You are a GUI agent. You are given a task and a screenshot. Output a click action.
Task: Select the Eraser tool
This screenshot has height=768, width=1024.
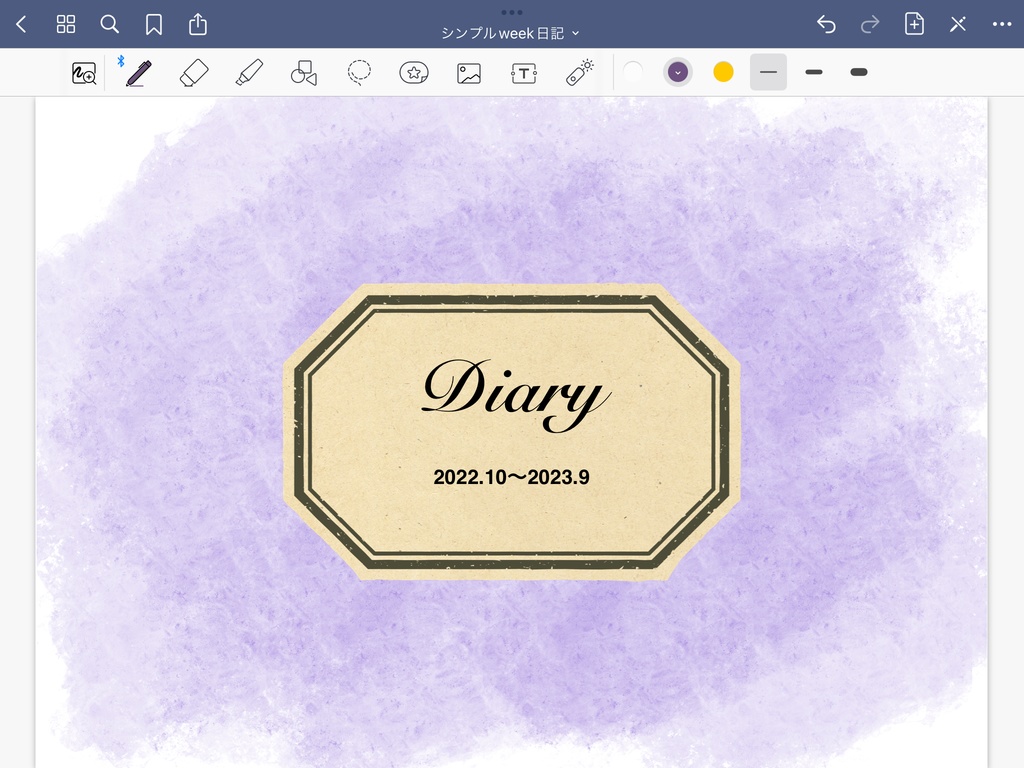point(194,72)
